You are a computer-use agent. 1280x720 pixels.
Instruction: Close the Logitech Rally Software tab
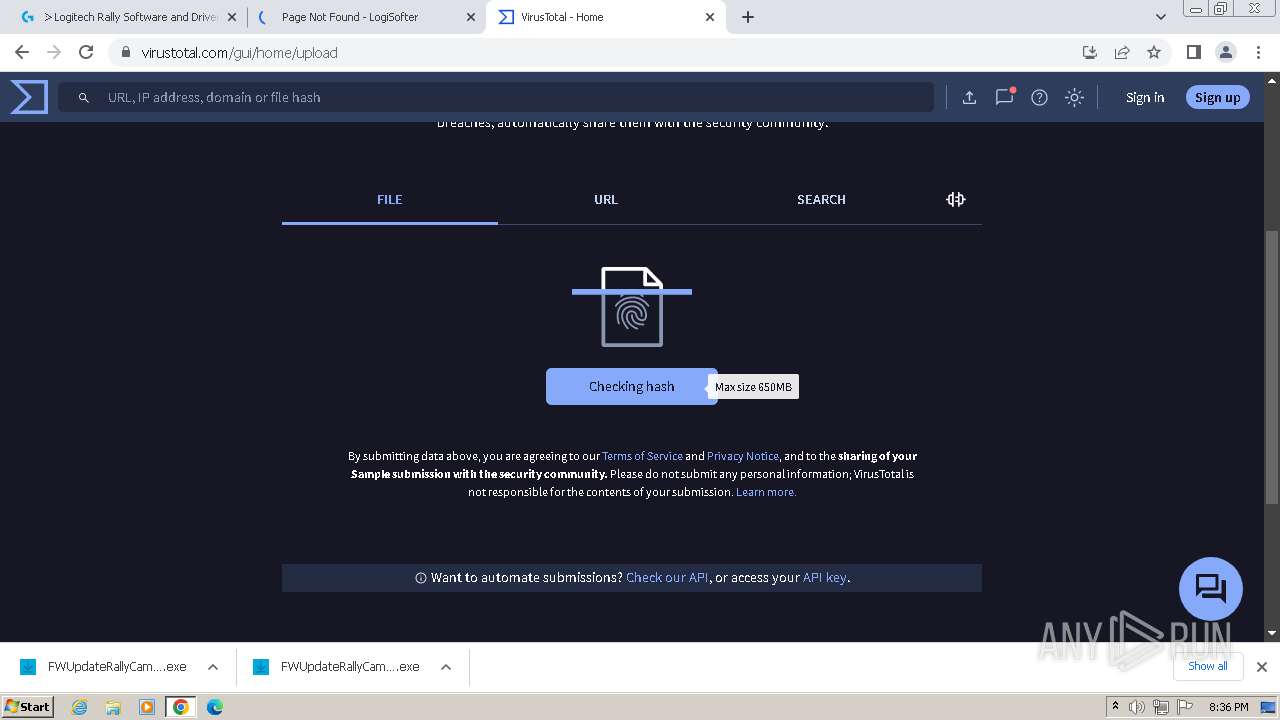(x=232, y=17)
